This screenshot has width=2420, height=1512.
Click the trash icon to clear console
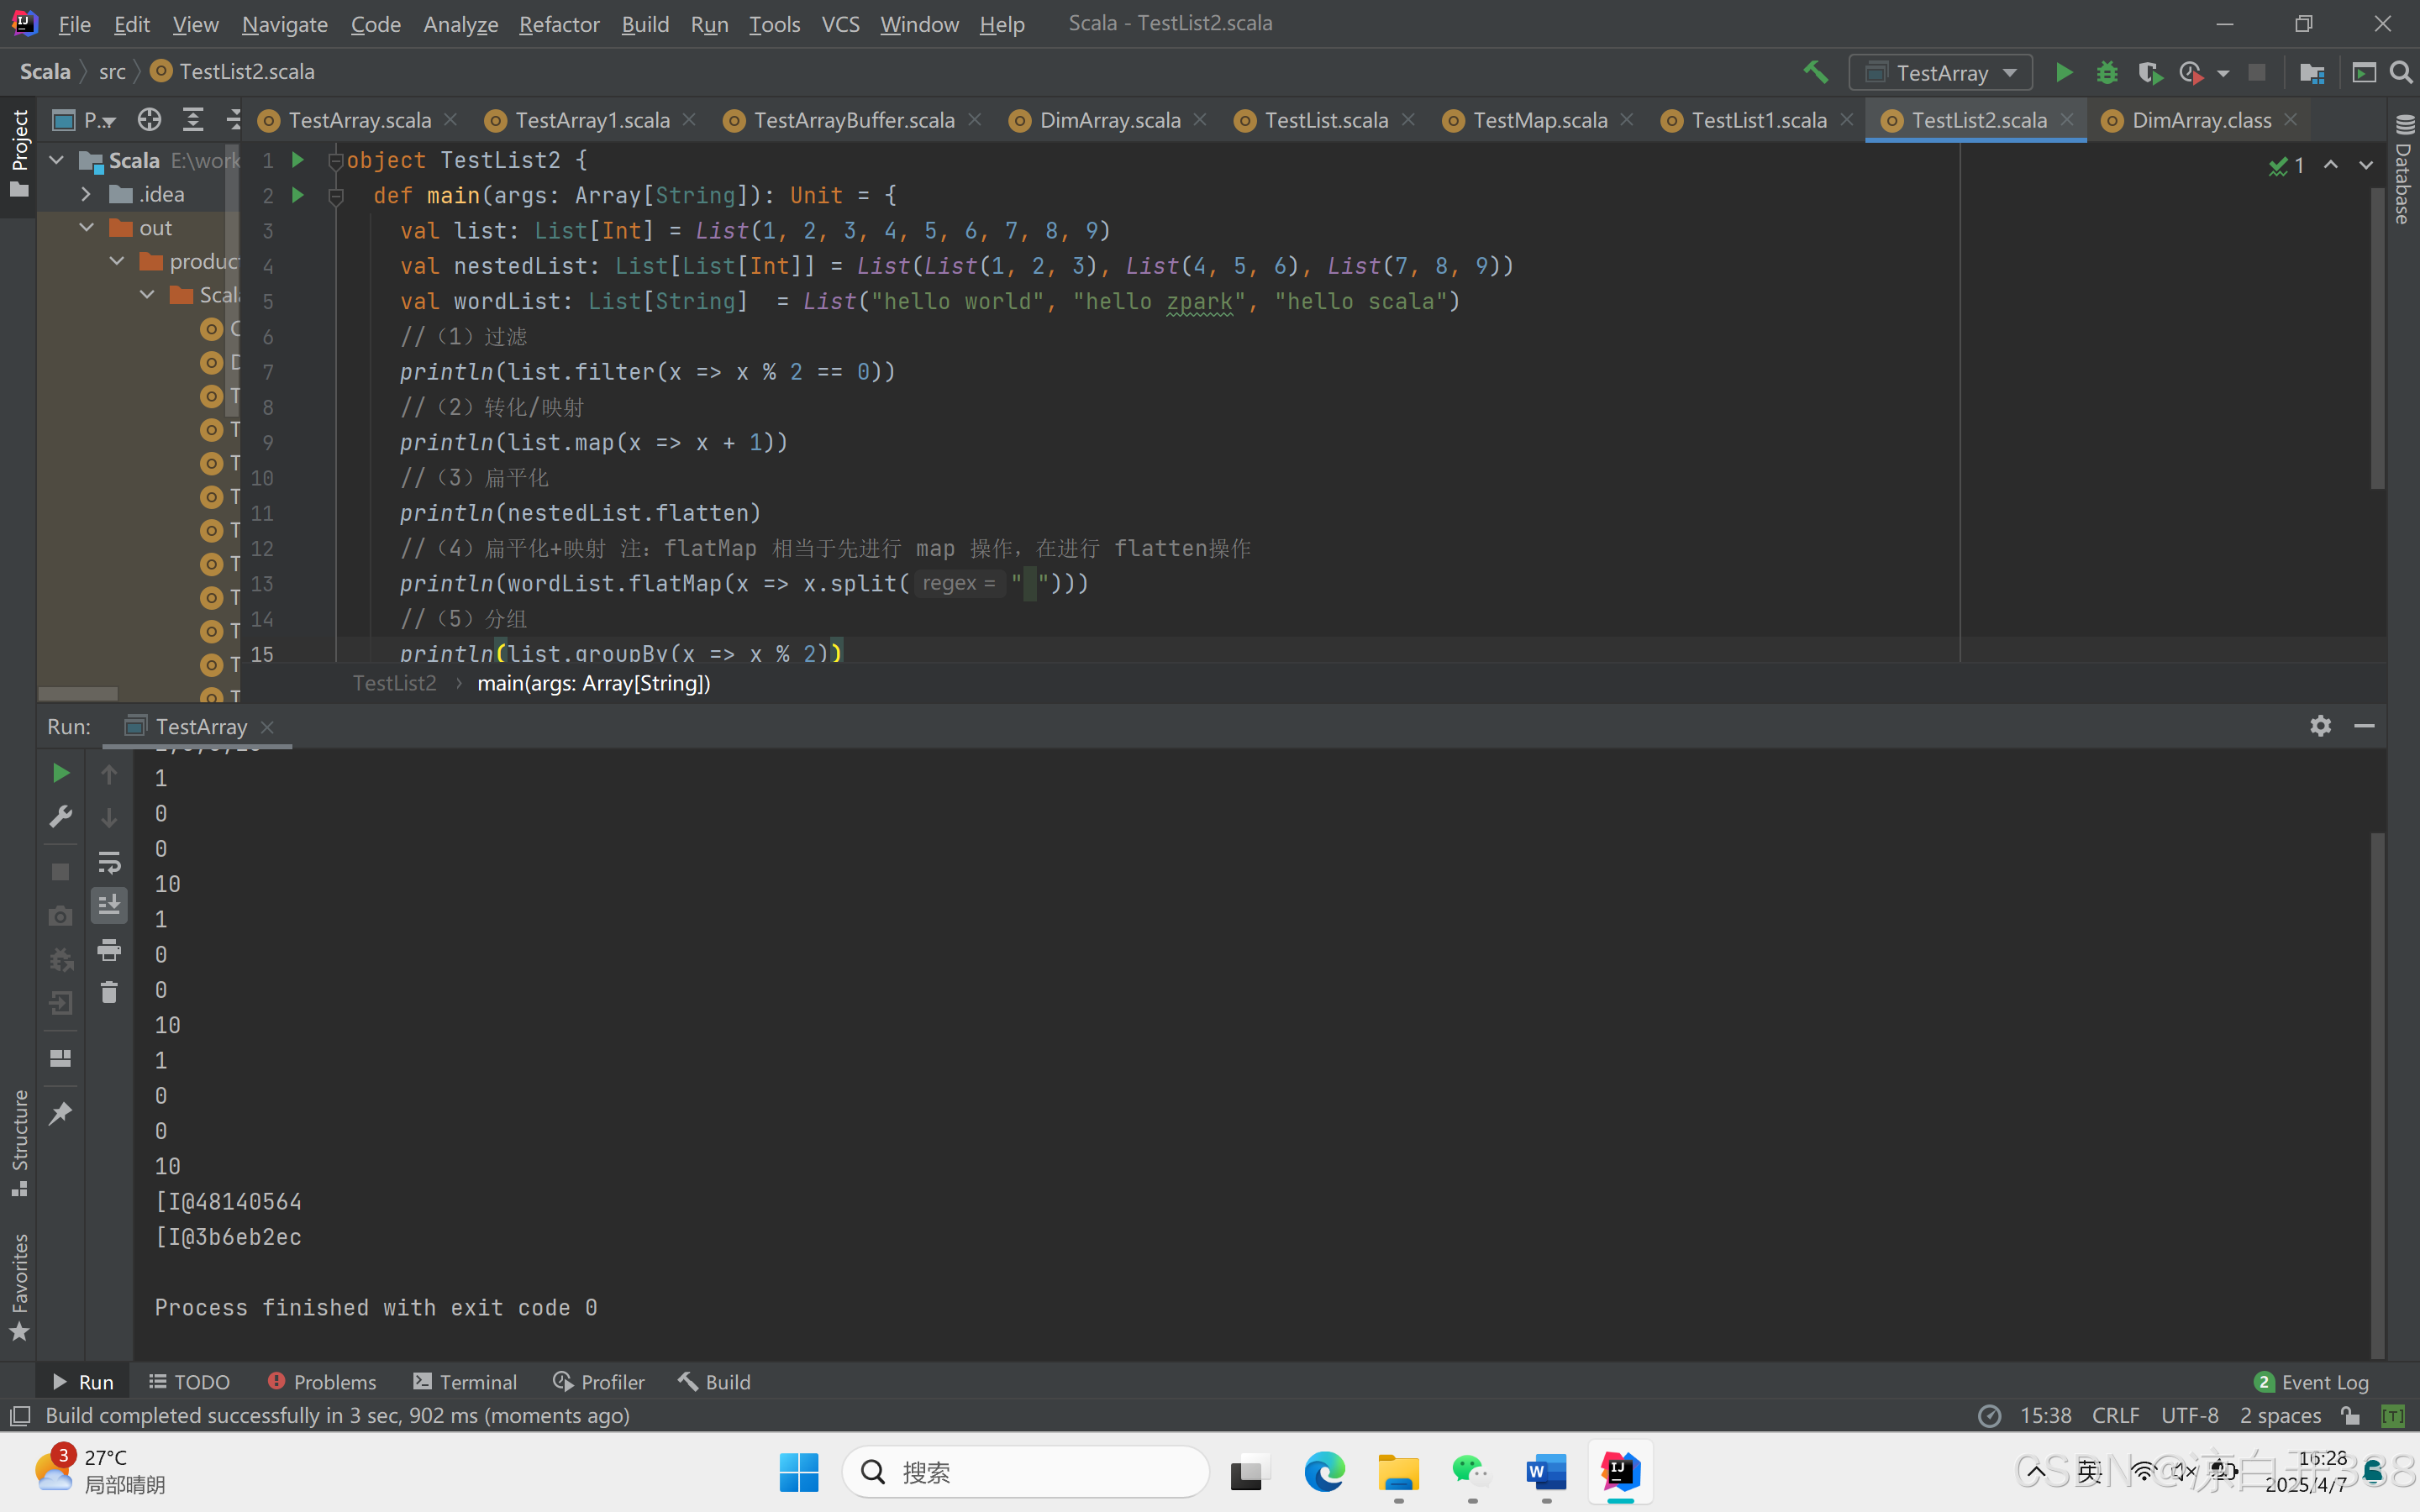pos(109,992)
